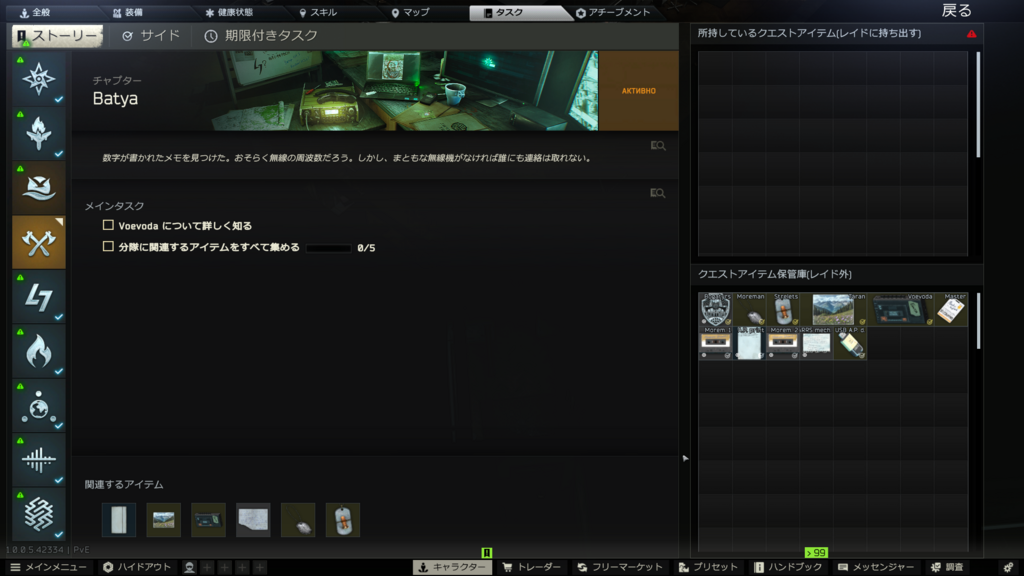Switch to the サイド tasks tab
The image size is (1024, 576).
pos(151,36)
